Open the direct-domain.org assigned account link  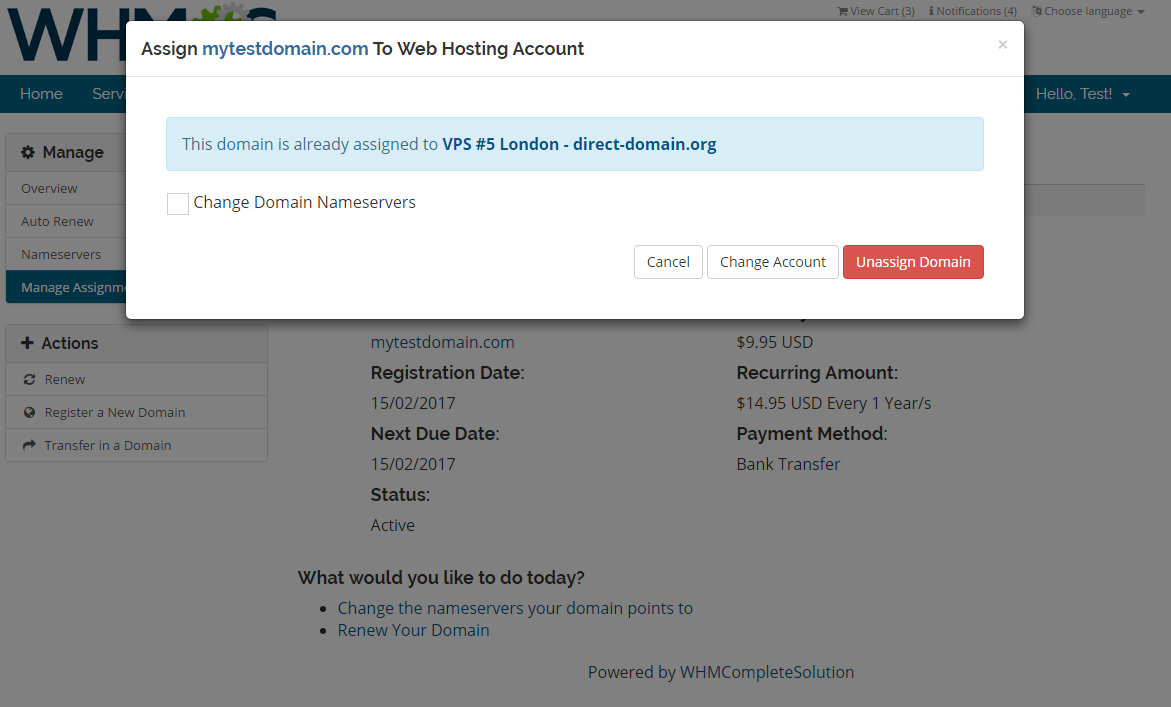click(x=579, y=143)
